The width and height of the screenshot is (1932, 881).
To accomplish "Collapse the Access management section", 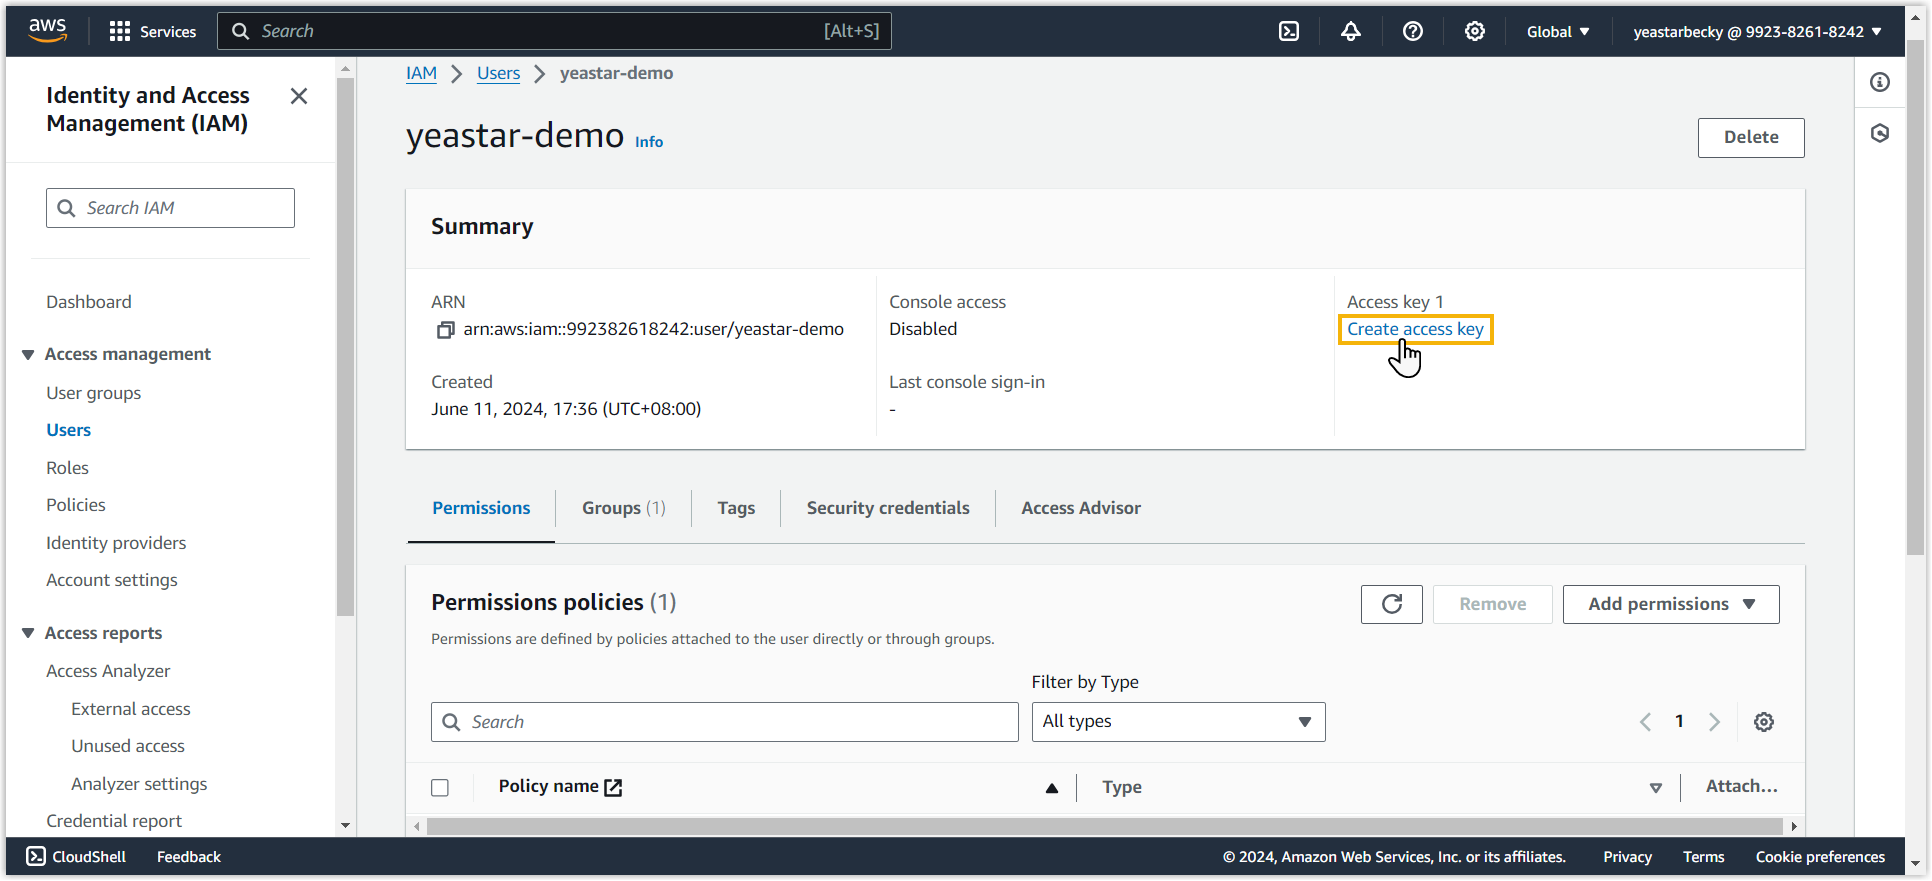I will 28,354.
